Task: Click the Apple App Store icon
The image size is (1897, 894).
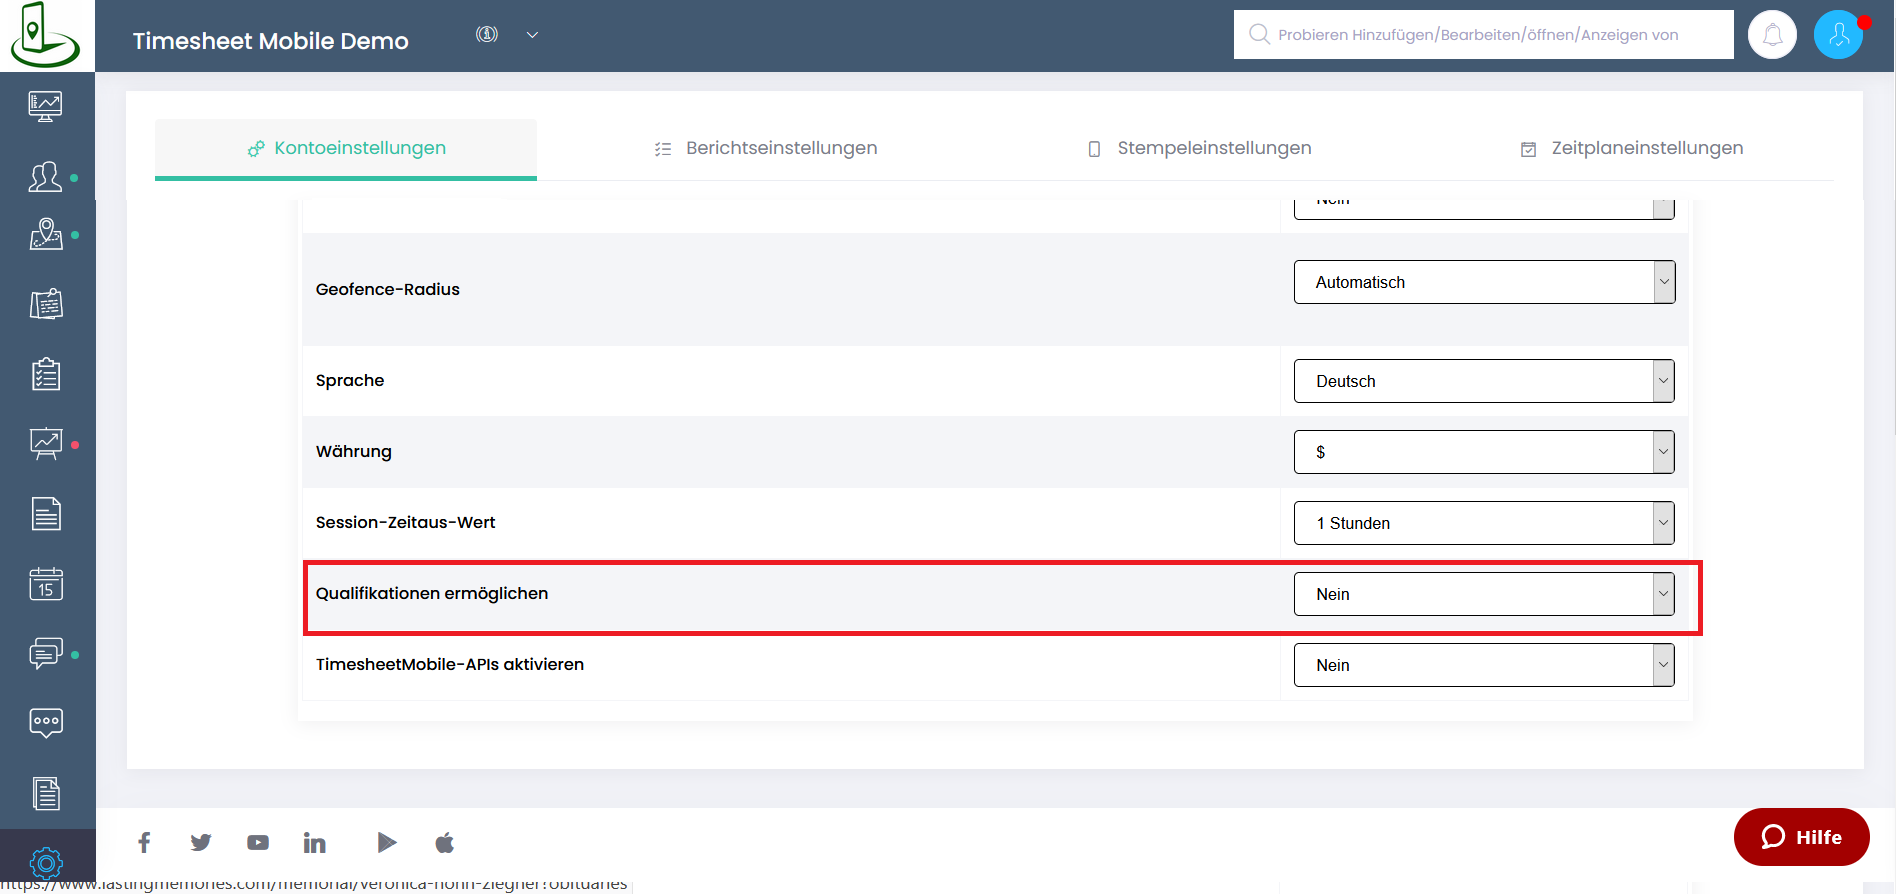Action: (x=445, y=843)
